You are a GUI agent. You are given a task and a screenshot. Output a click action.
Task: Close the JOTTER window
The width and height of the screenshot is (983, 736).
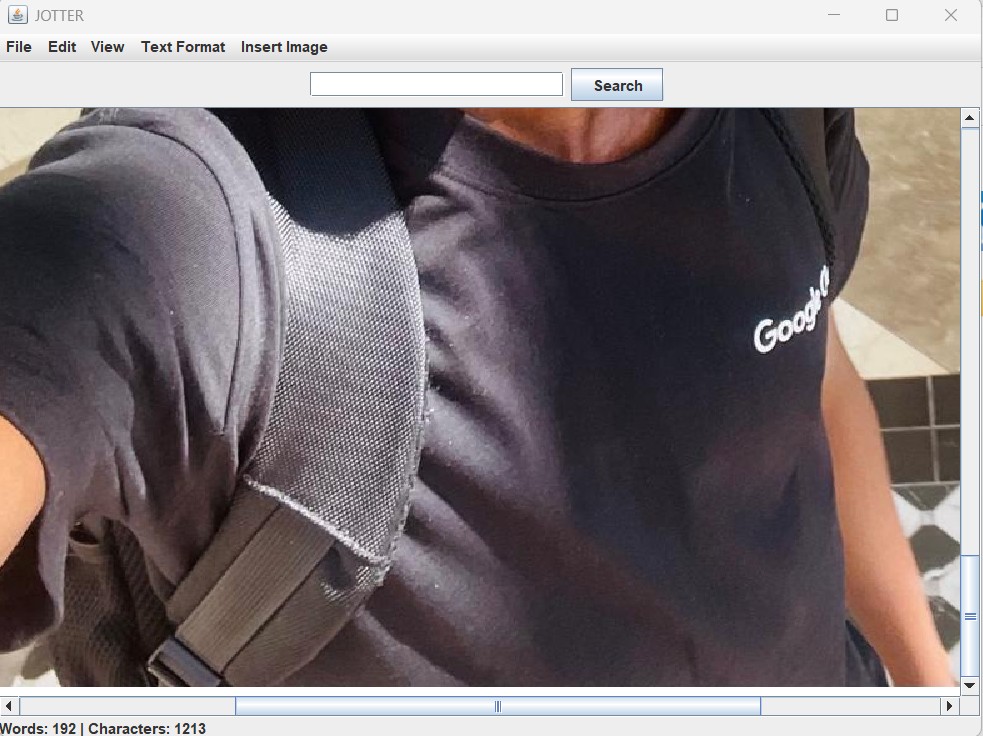tap(951, 15)
